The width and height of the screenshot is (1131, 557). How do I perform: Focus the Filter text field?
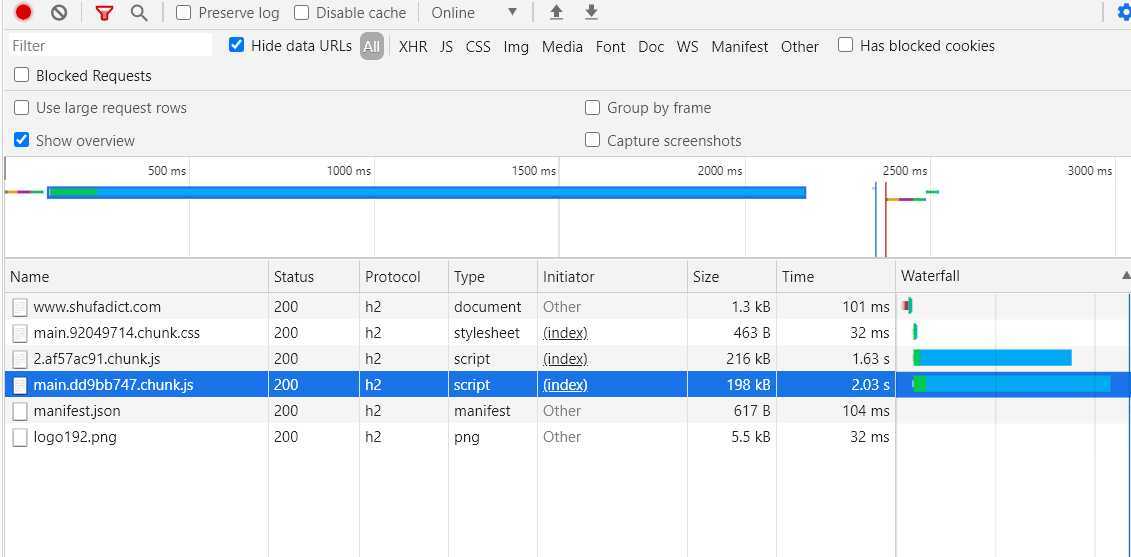pyautogui.click(x=111, y=45)
